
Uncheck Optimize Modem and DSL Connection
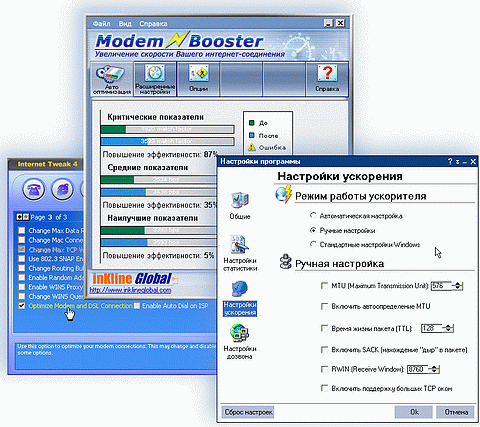click(x=22, y=306)
